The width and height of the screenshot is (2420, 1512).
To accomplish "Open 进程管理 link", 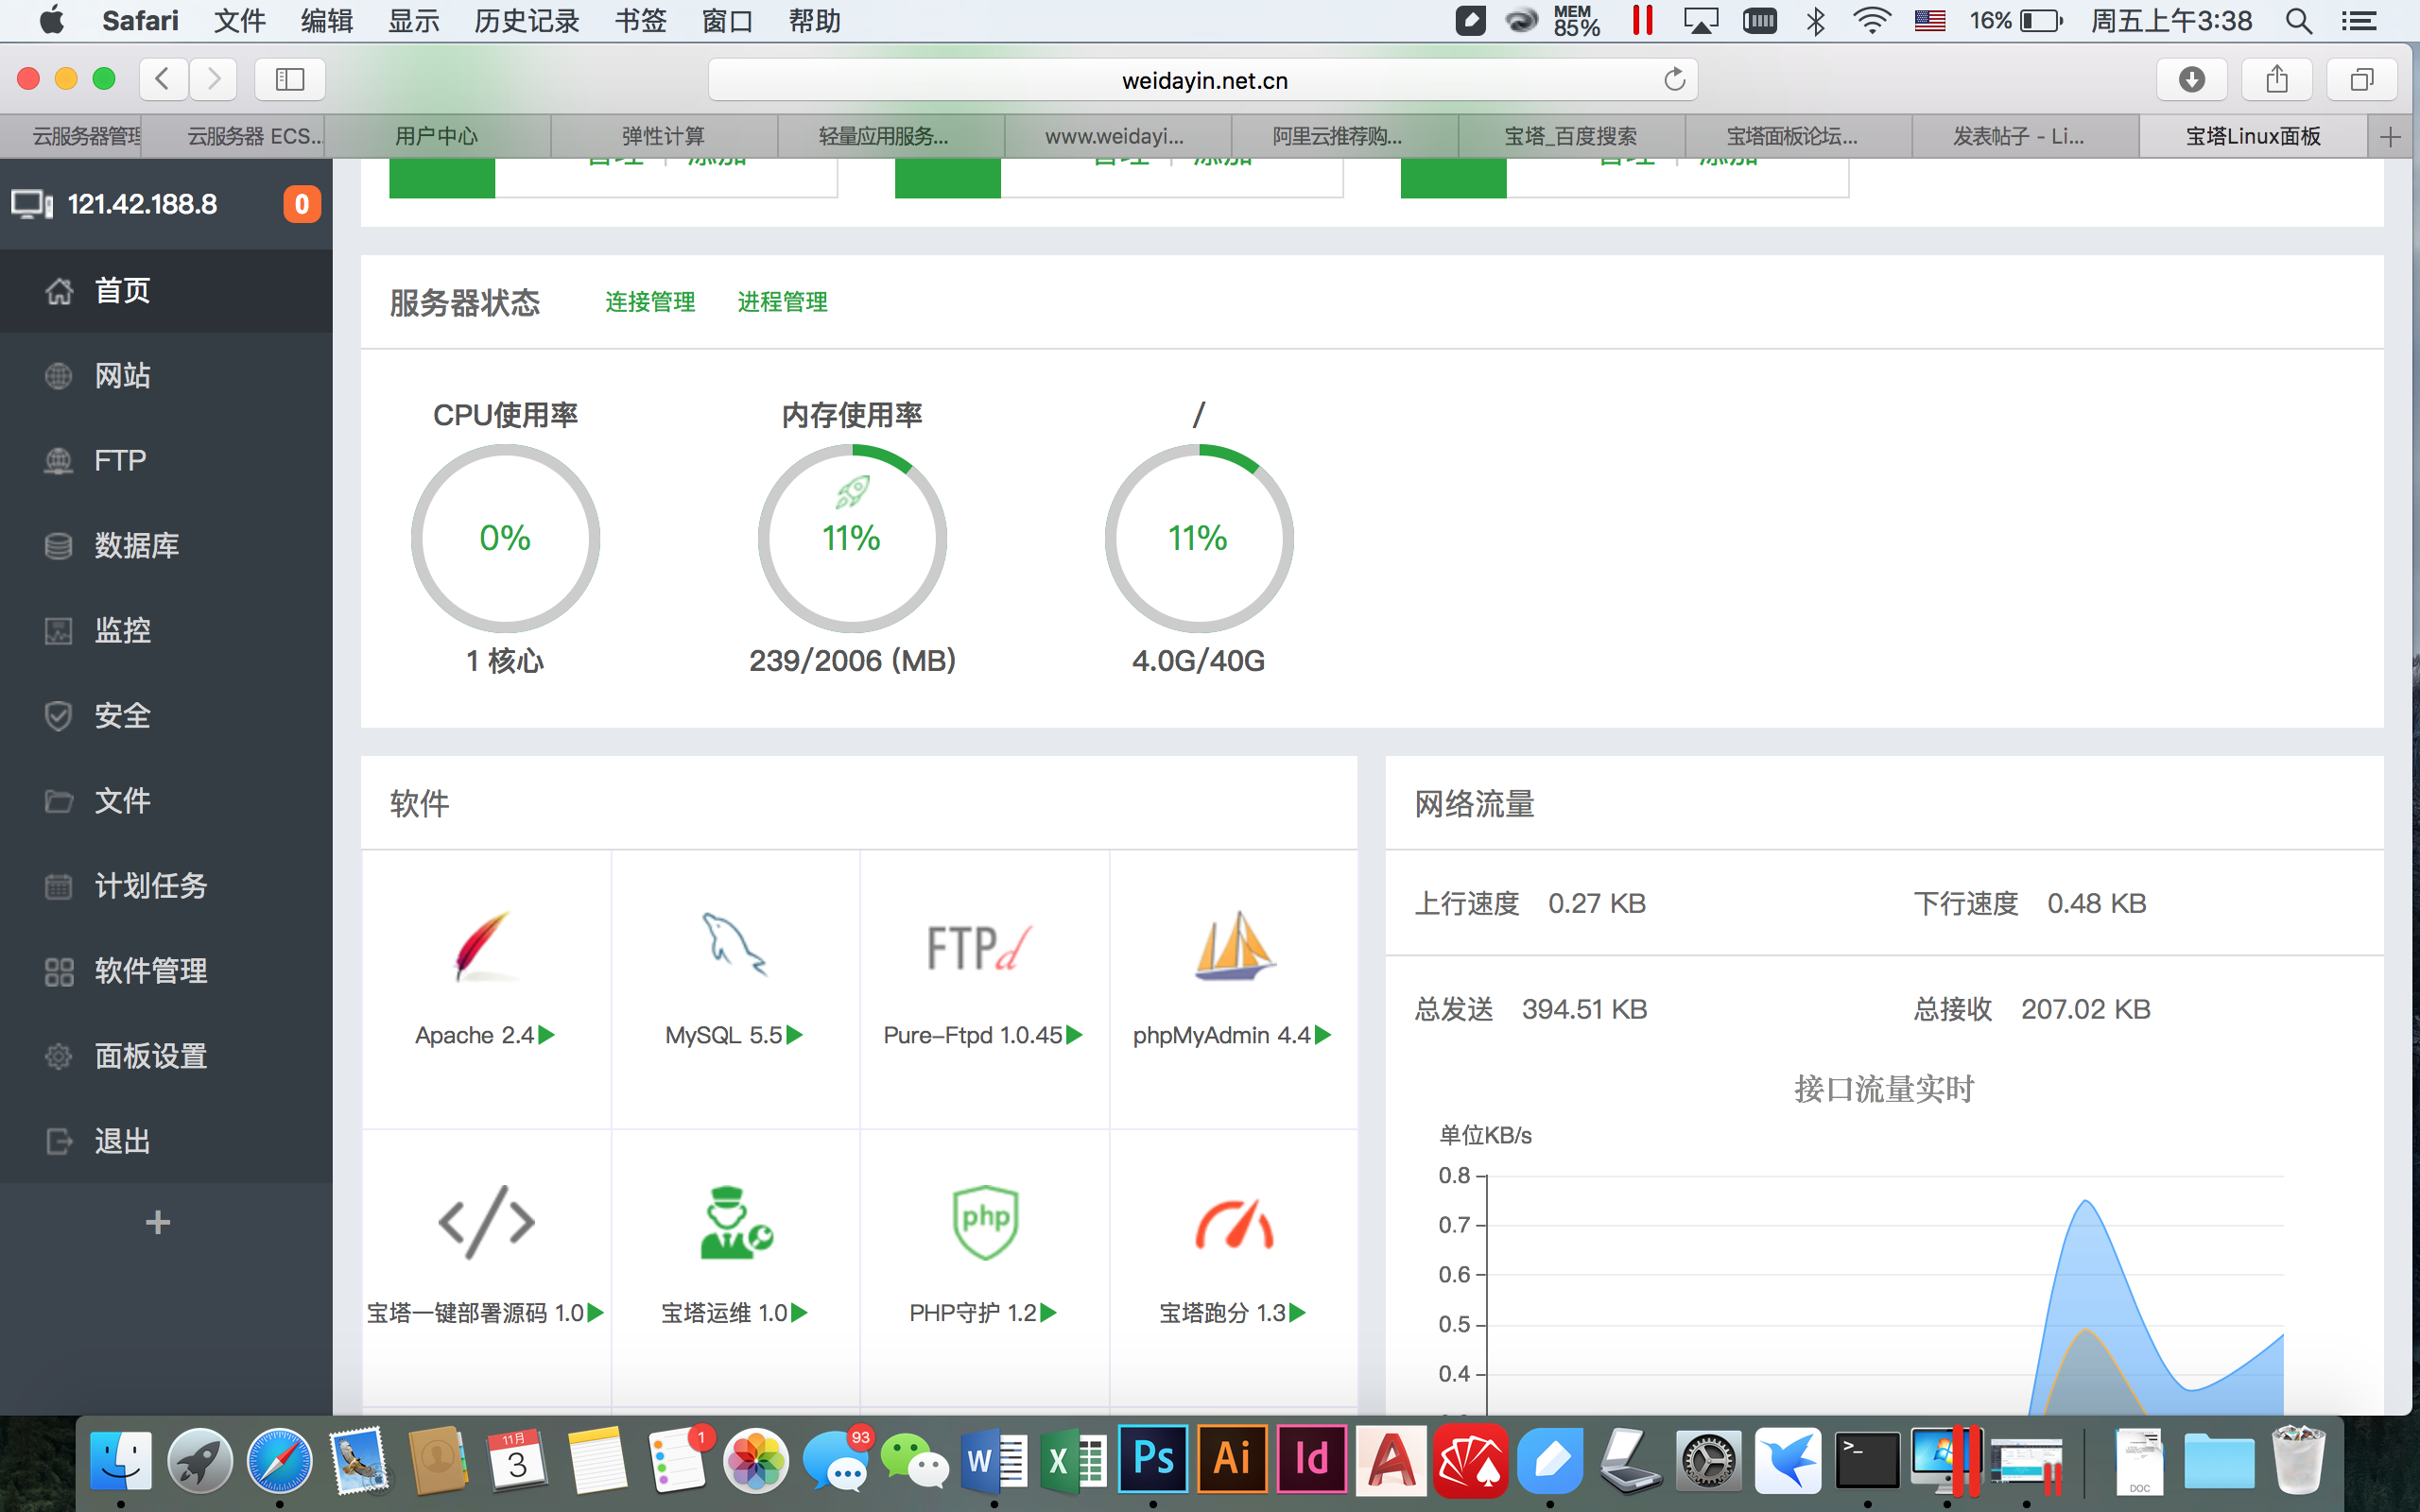I will coord(782,301).
